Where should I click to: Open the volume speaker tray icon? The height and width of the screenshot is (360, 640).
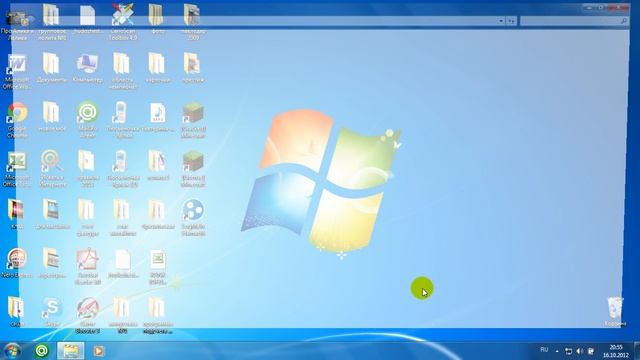pos(580,351)
